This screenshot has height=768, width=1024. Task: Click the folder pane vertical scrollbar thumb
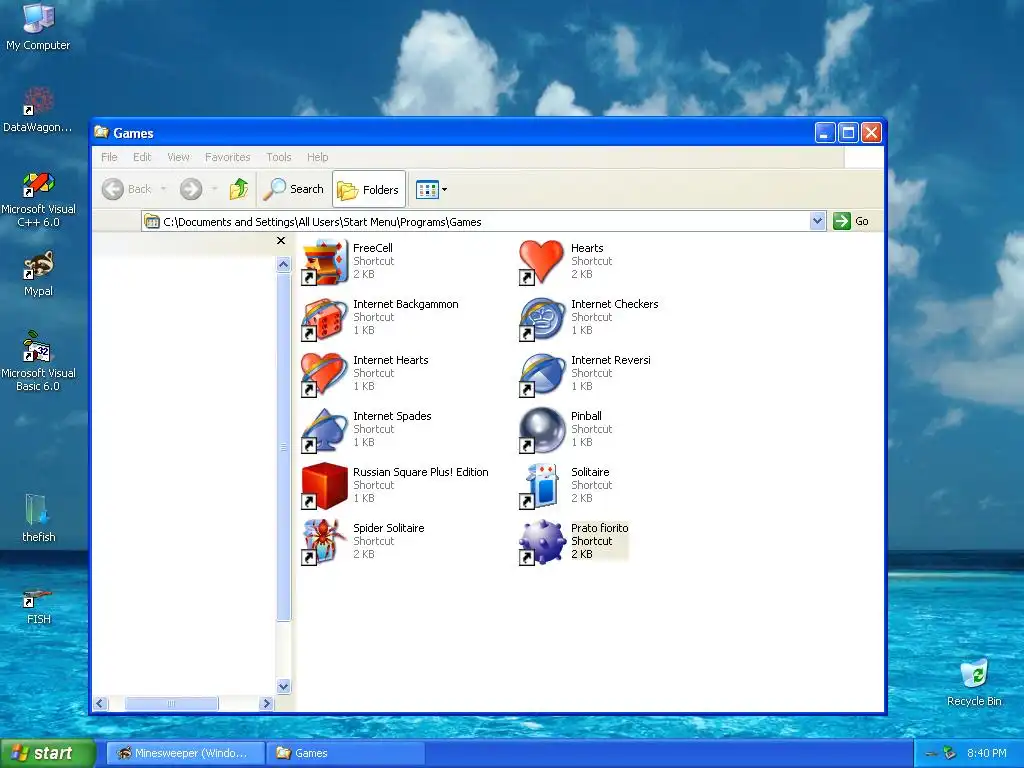tap(283, 447)
